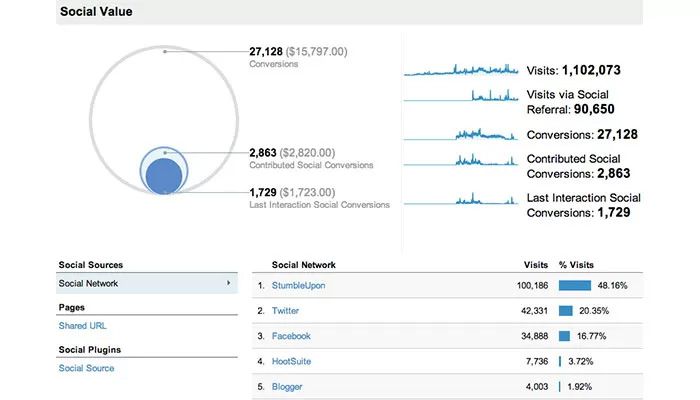The image size is (700, 400).
Task: Click the Visits via Social Referral sparkline
Action: point(462,96)
